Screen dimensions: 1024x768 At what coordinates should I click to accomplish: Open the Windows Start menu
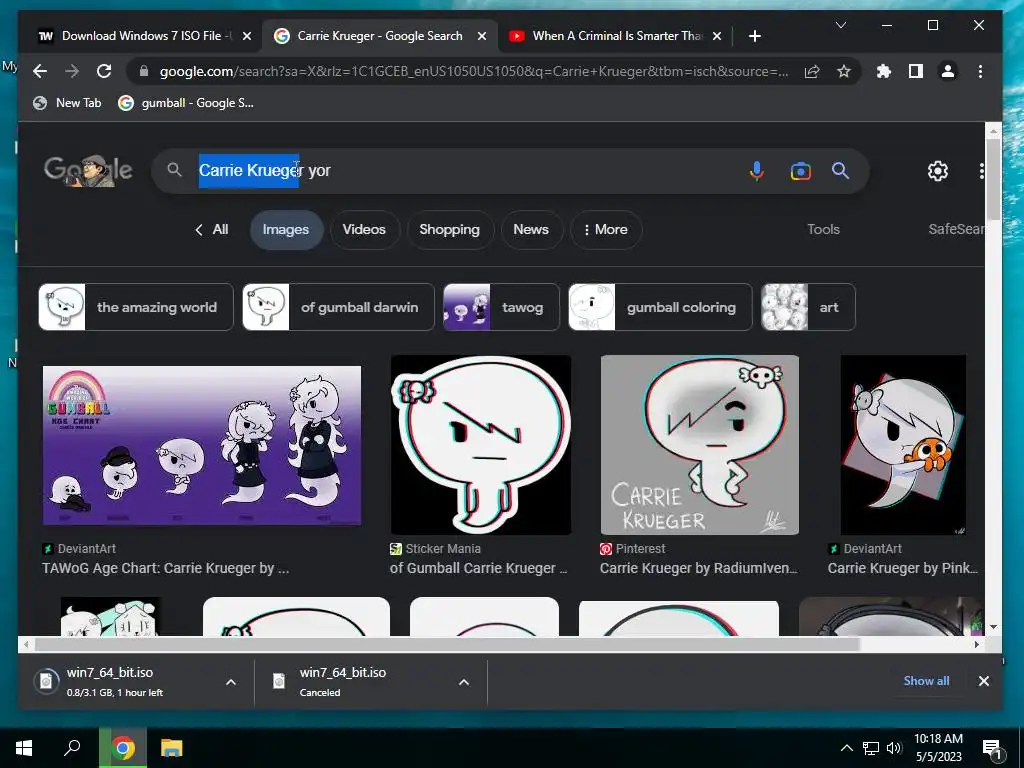(x=24, y=748)
